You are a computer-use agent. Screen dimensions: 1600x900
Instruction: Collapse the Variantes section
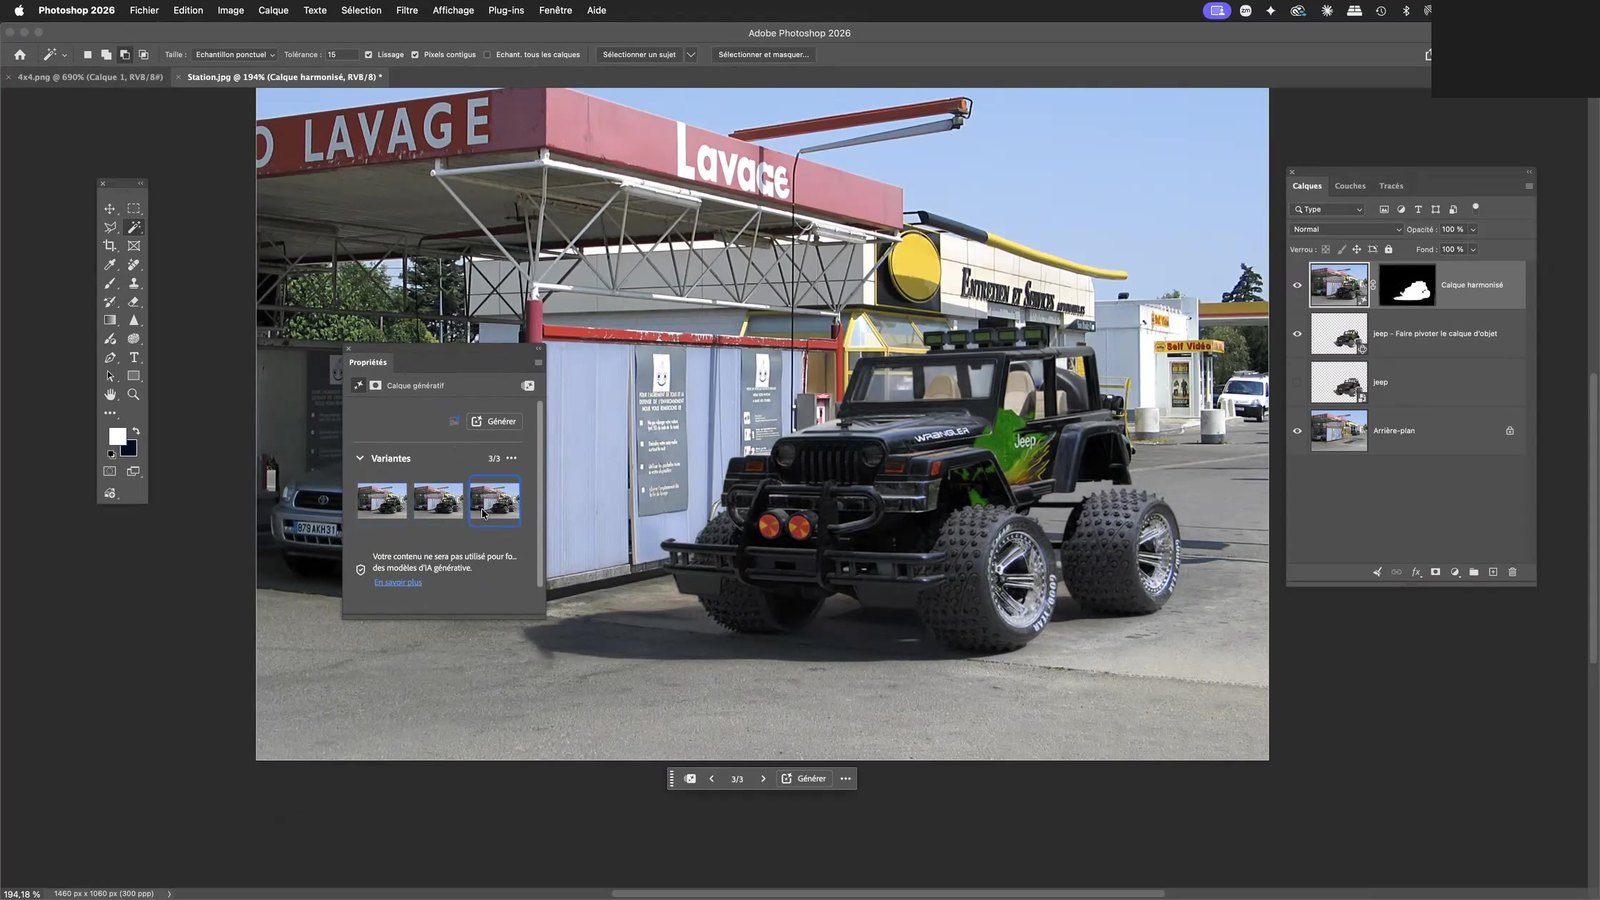coord(360,458)
